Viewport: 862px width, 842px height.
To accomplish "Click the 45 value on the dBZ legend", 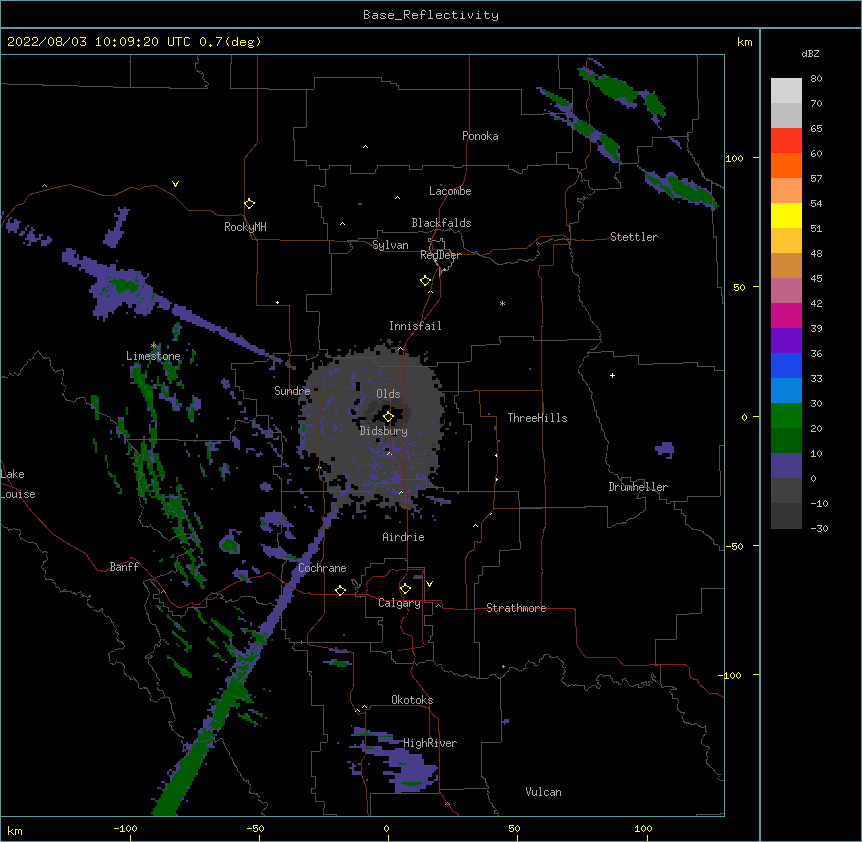I will [x=816, y=279].
